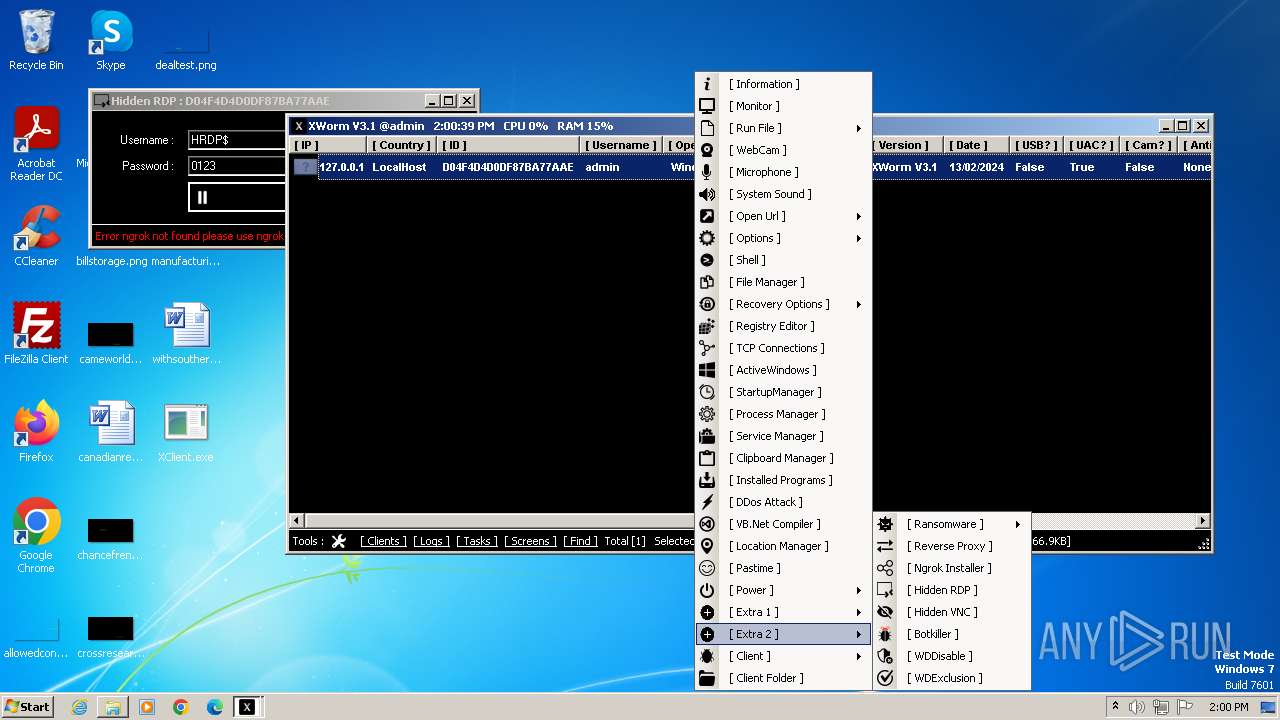Open the Find link in the status bar
Screen dimensions: 1280x720
[x=580, y=541]
